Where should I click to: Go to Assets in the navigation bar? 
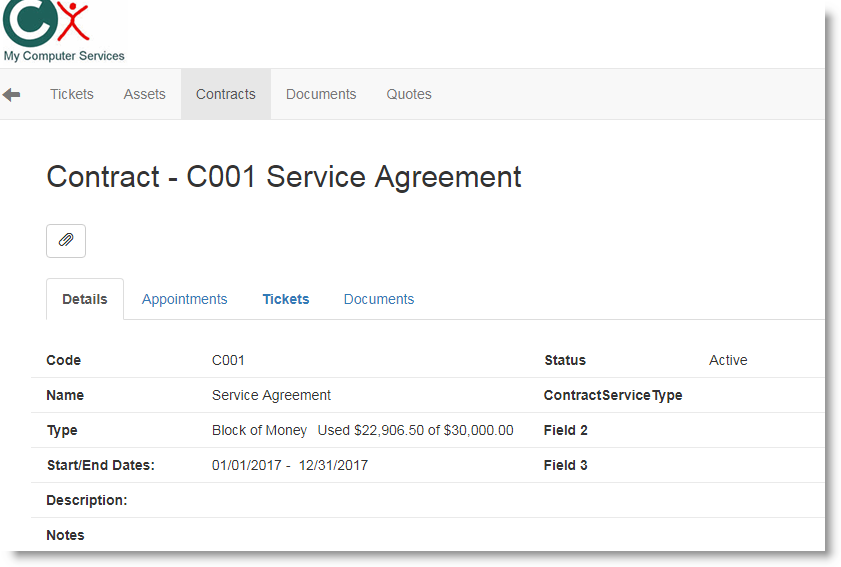click(145, 94)
